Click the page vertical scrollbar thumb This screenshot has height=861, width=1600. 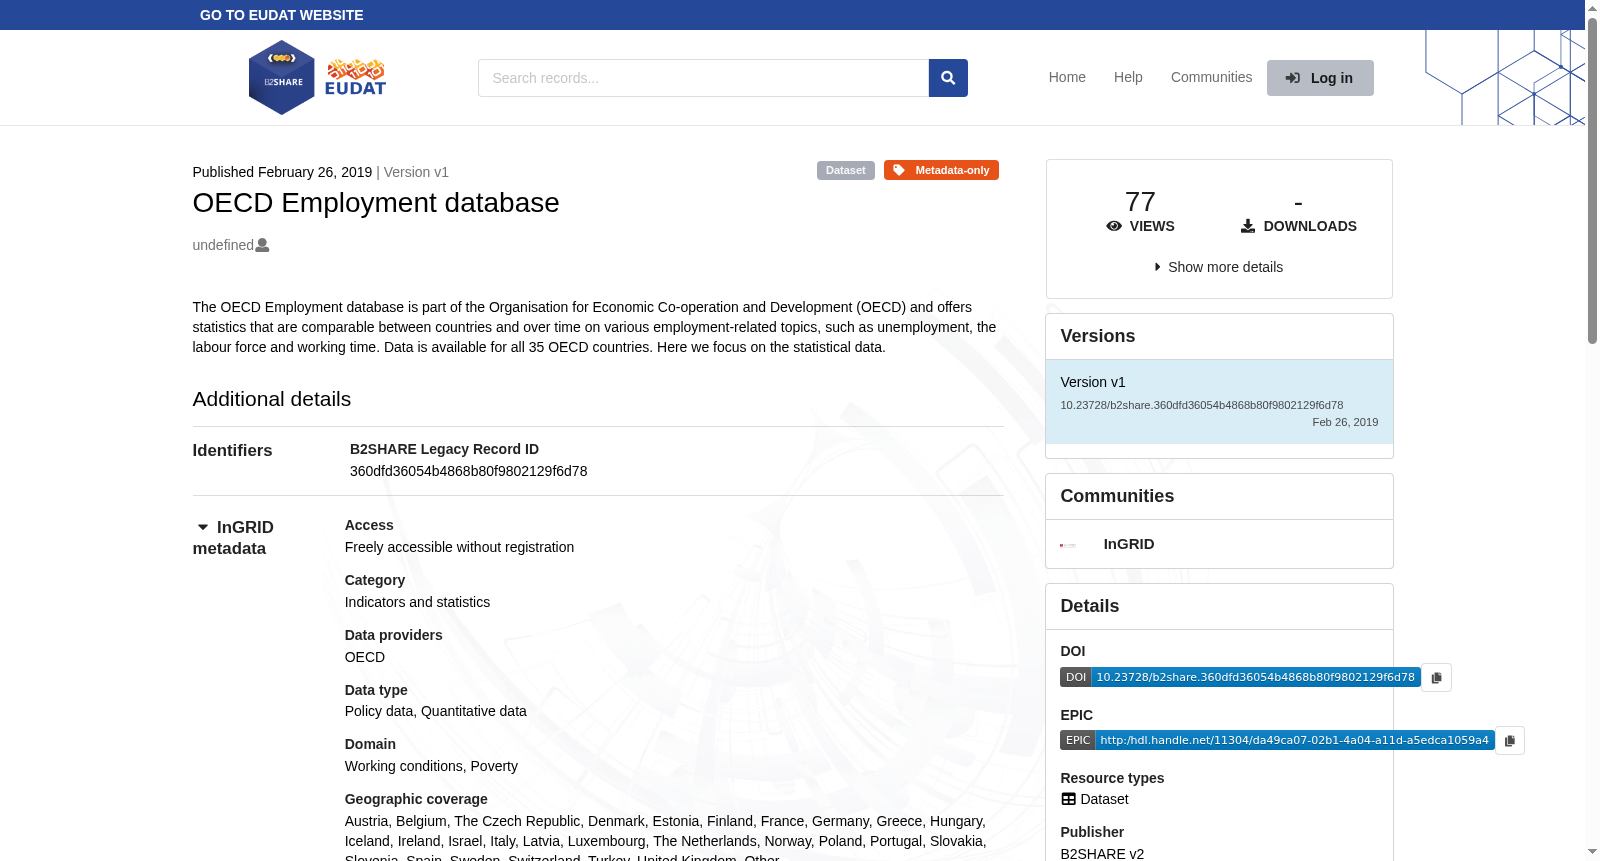point(1592,180)
